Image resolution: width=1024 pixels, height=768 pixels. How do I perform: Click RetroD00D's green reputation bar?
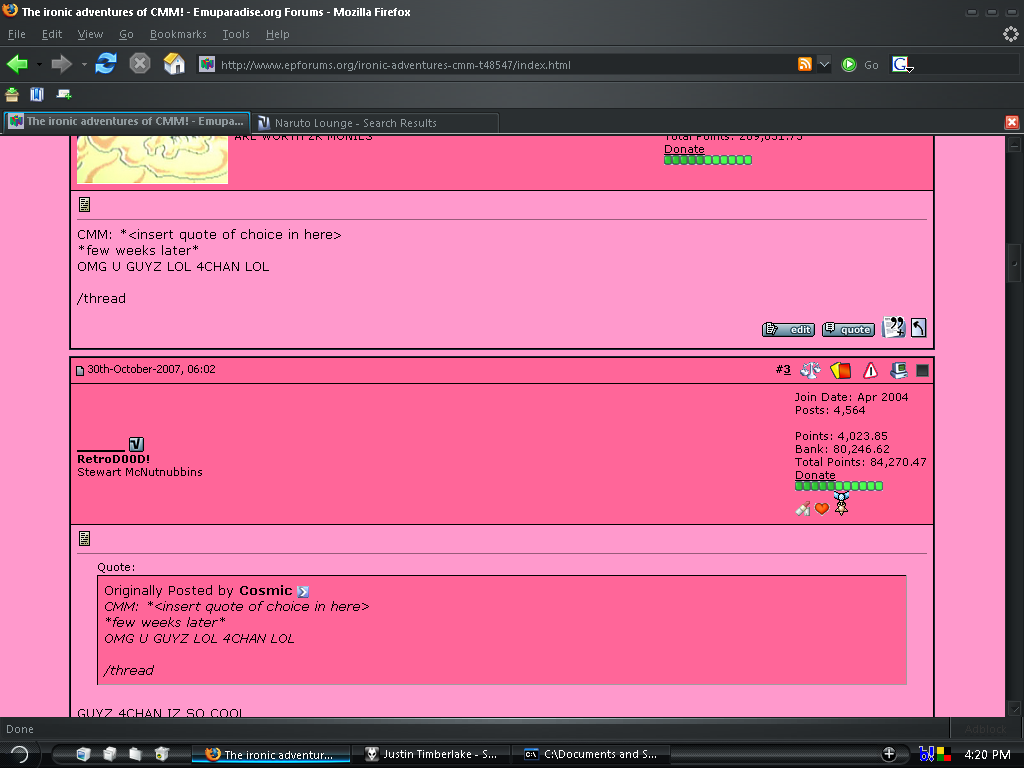point(839,486)
